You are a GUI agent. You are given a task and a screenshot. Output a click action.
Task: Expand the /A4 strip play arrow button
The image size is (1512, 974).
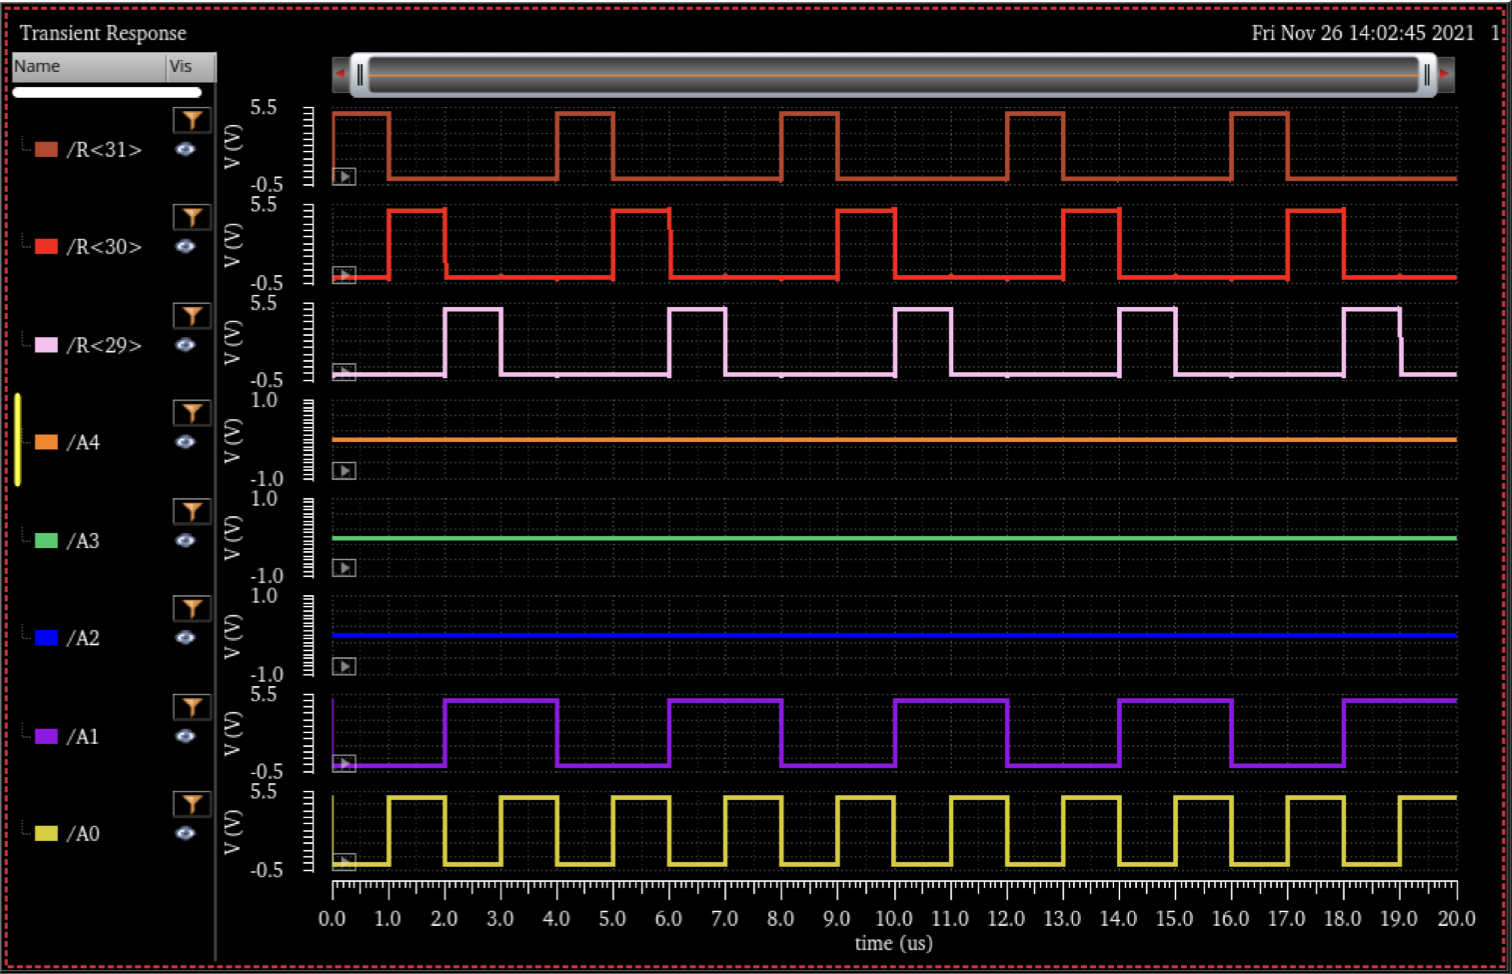(x=344, y=471)
